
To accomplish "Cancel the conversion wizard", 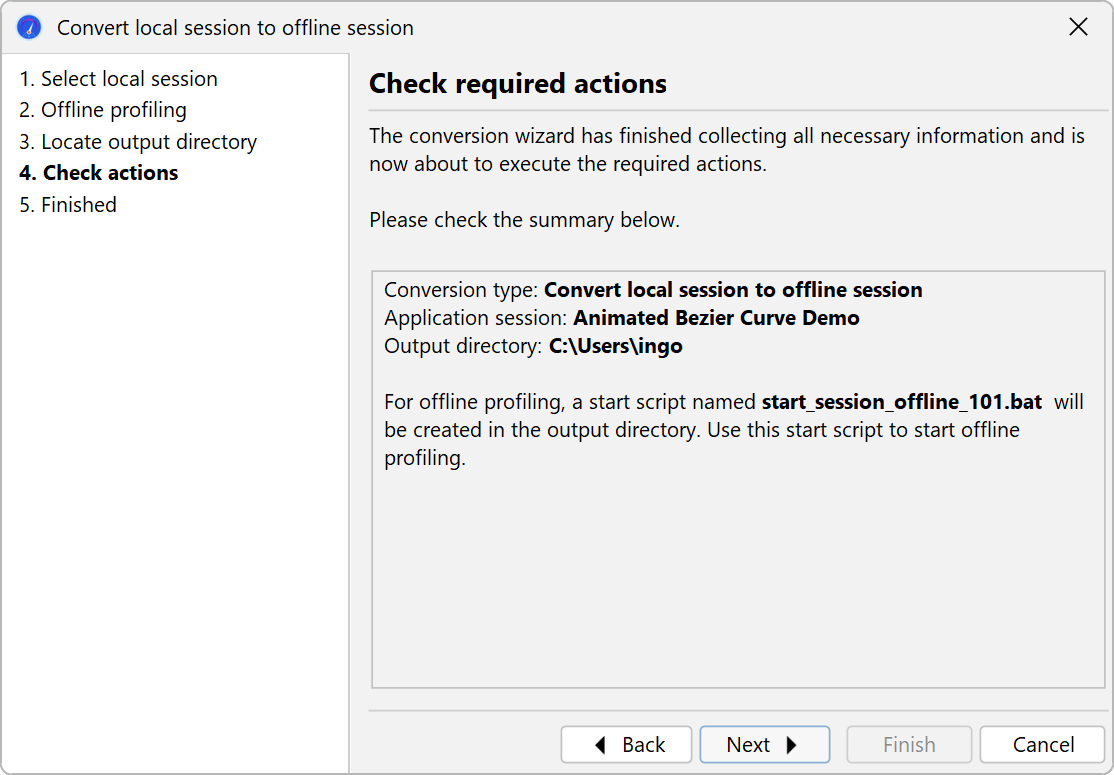I will coord(1042,745).
